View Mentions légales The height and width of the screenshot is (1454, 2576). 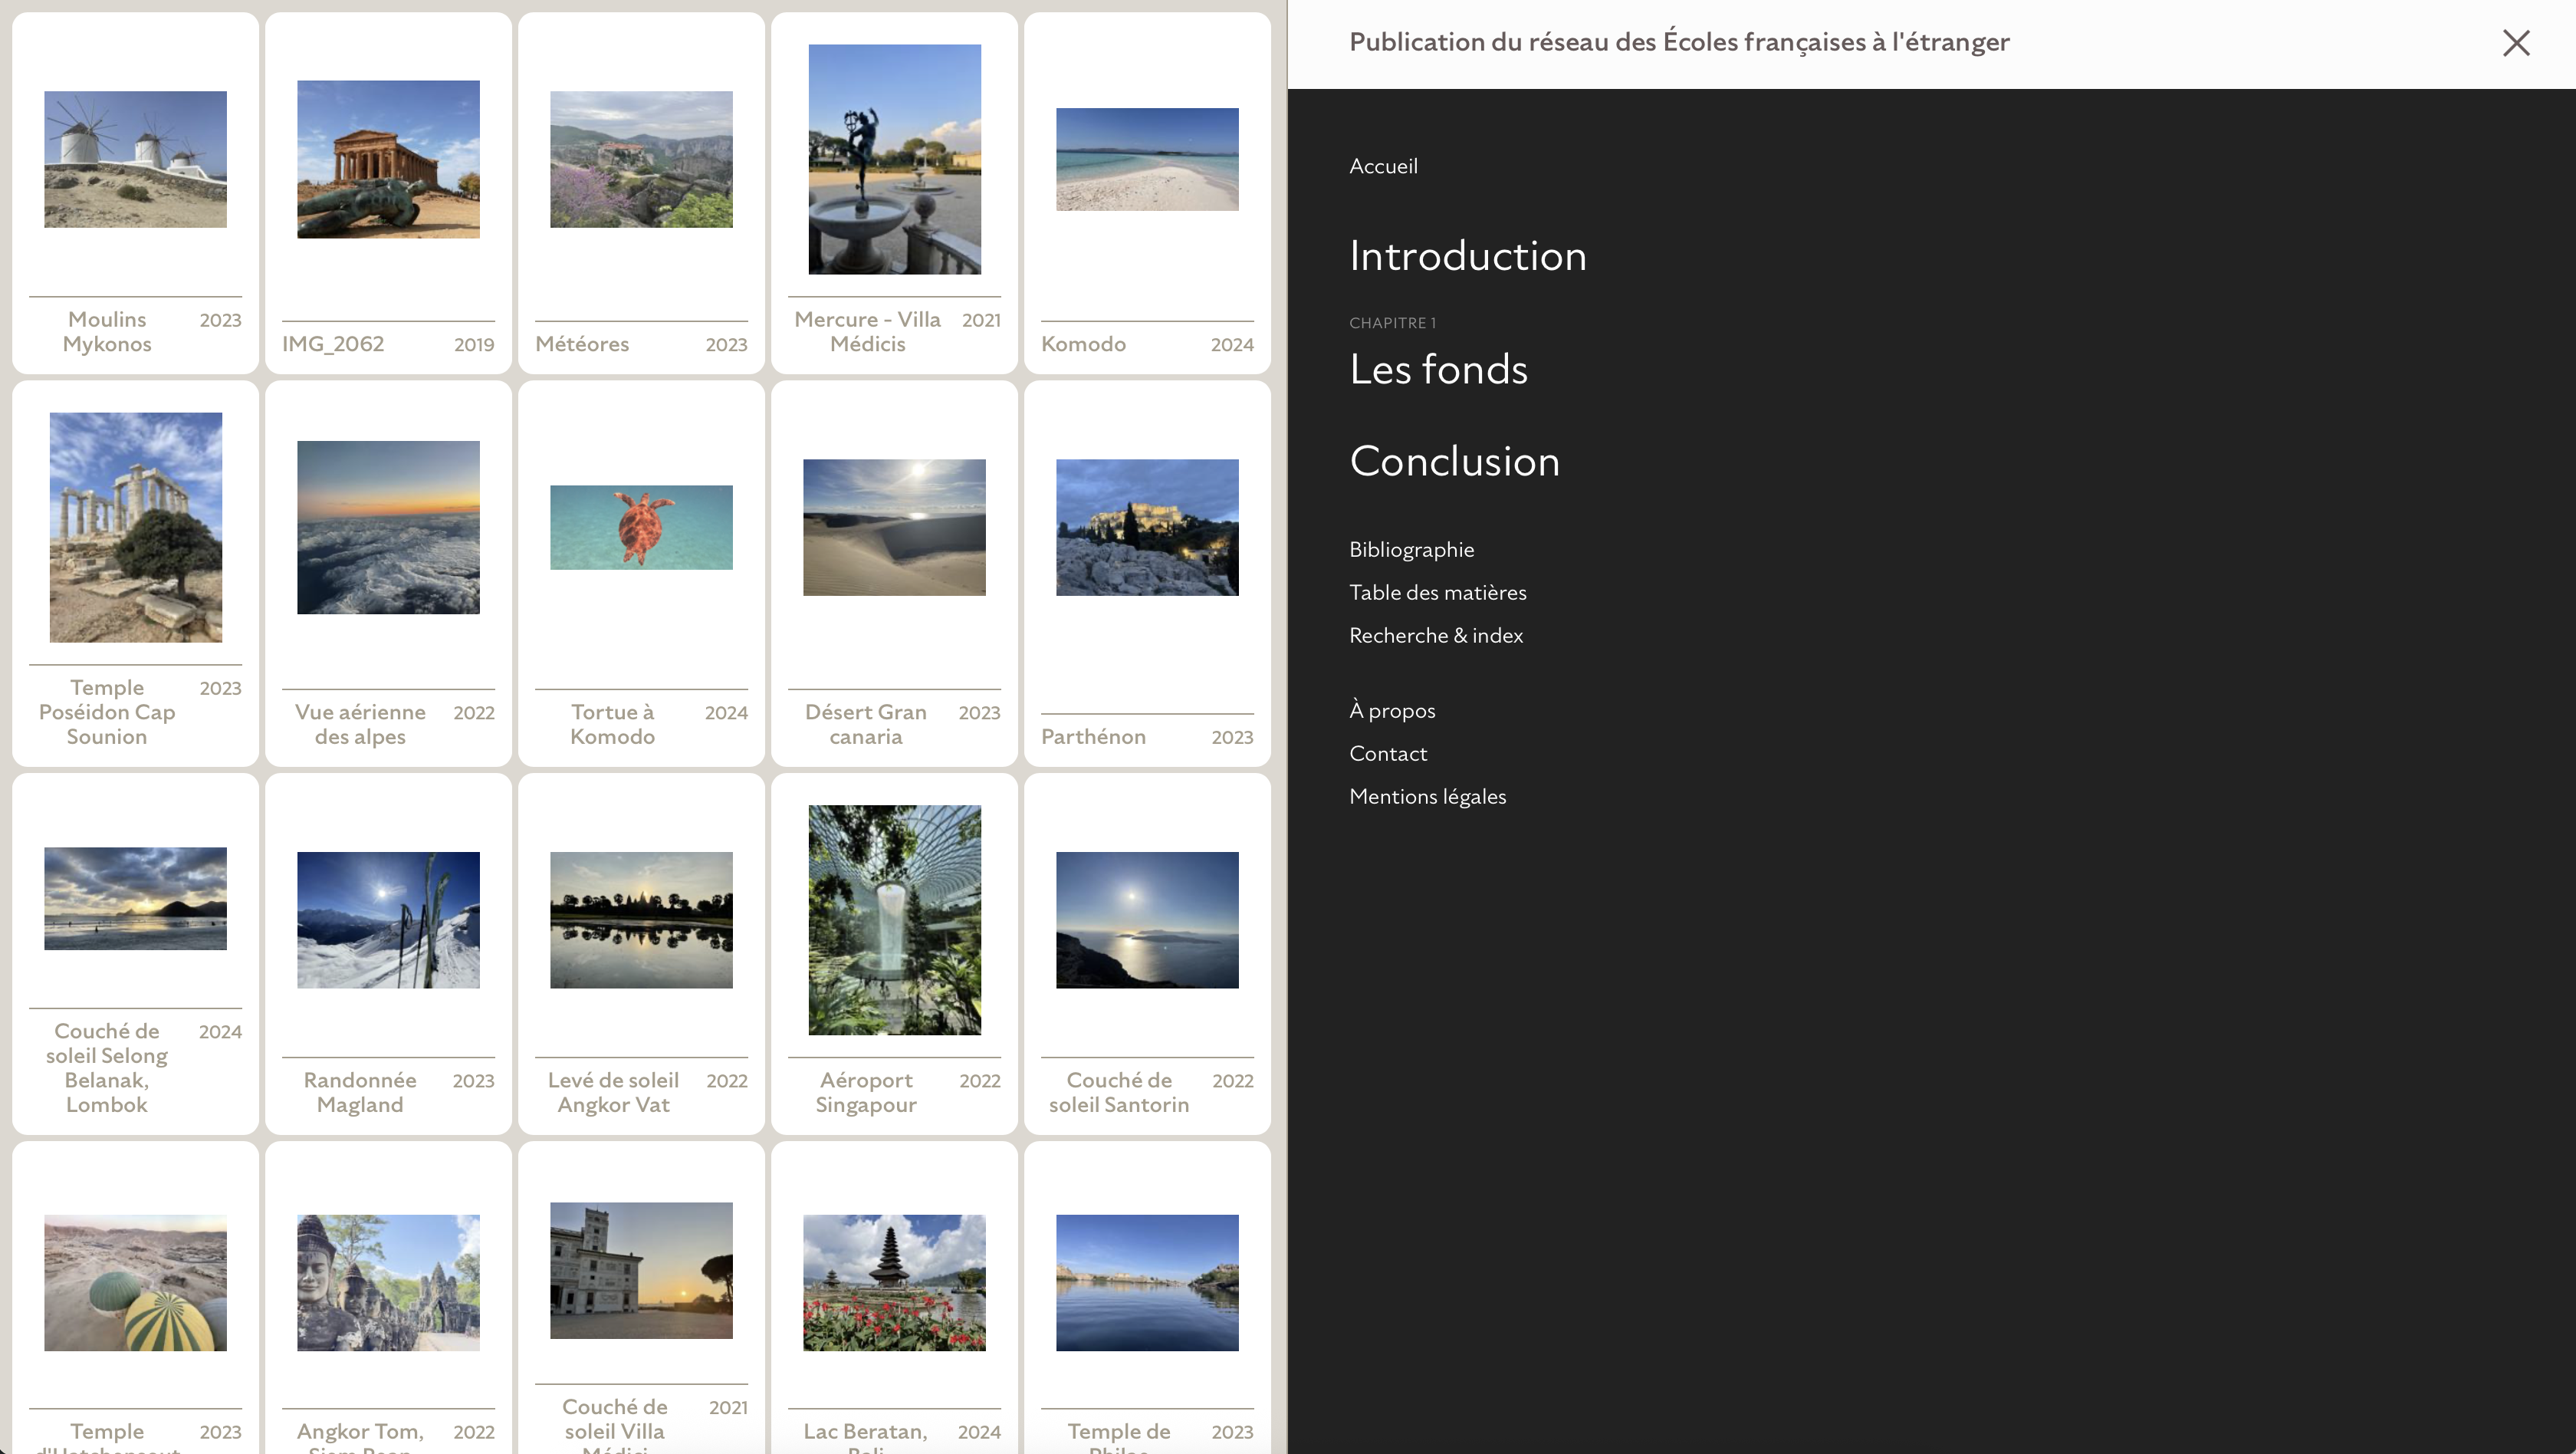click(x=1427, y=796)
